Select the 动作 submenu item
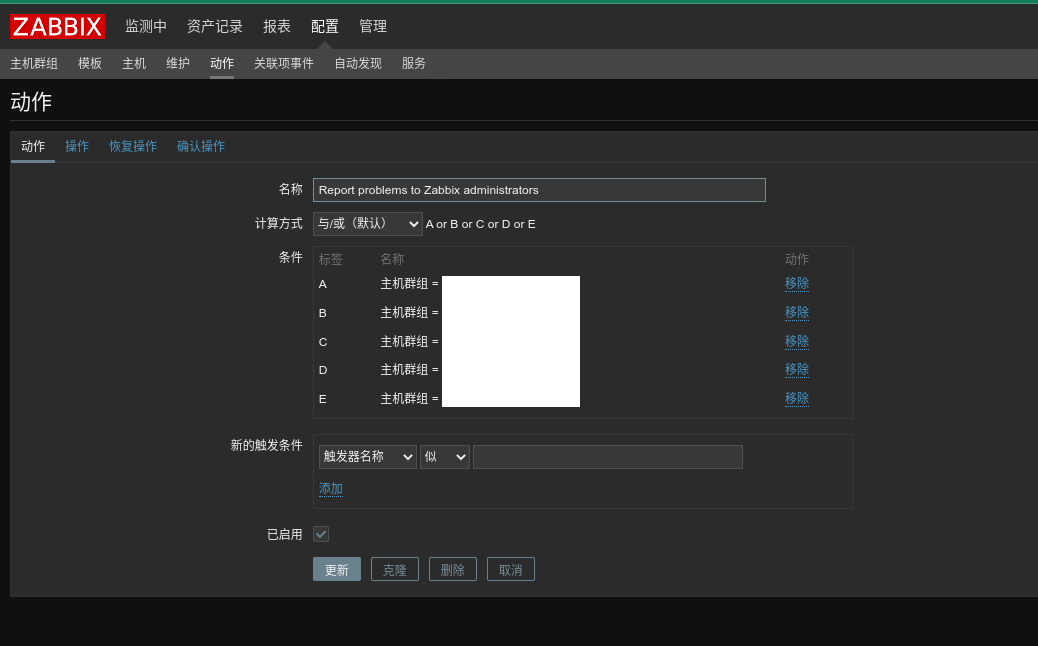 click(x=222, y=64)
